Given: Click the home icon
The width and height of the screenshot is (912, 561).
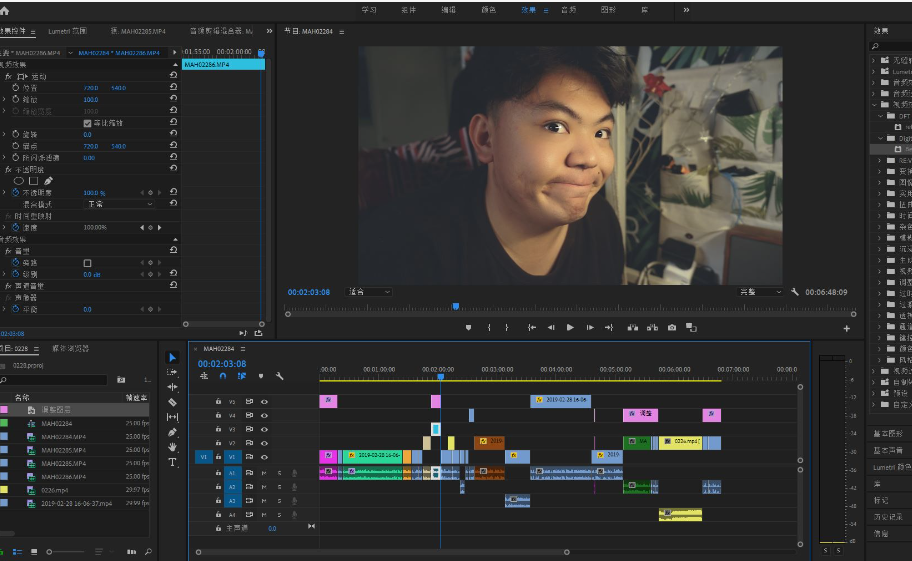Looking at the screenshot, I should (5, 10).
